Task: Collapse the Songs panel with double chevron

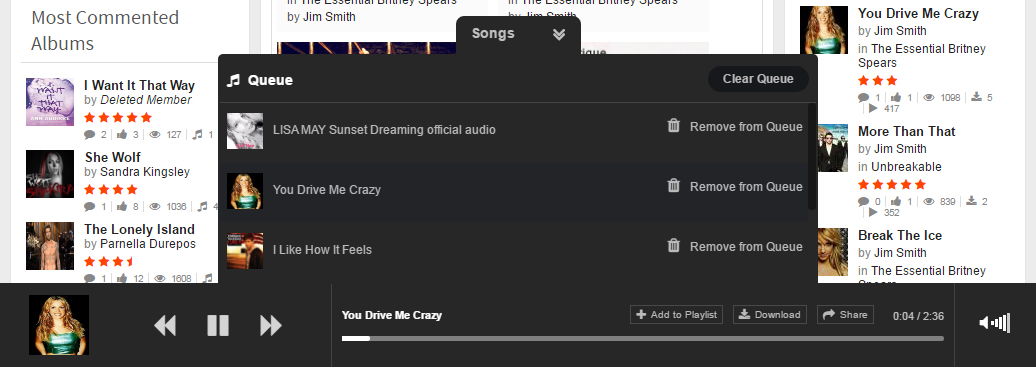Action: click(559, 34)
